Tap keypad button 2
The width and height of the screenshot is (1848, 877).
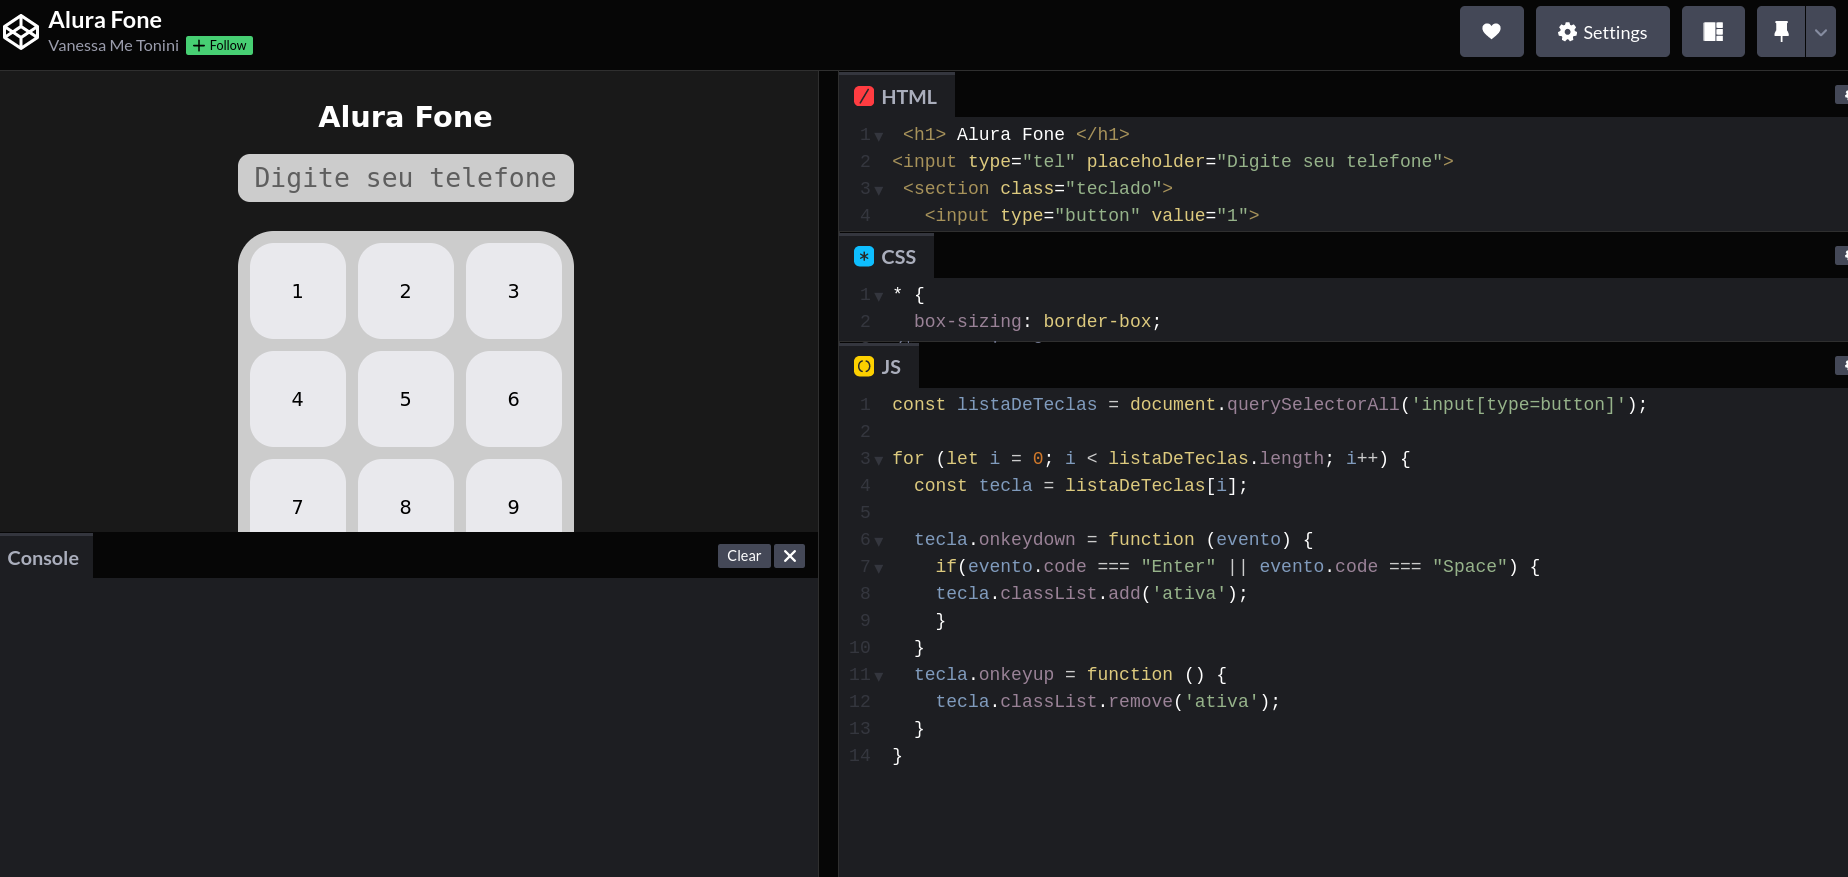(x=406, y=291)
